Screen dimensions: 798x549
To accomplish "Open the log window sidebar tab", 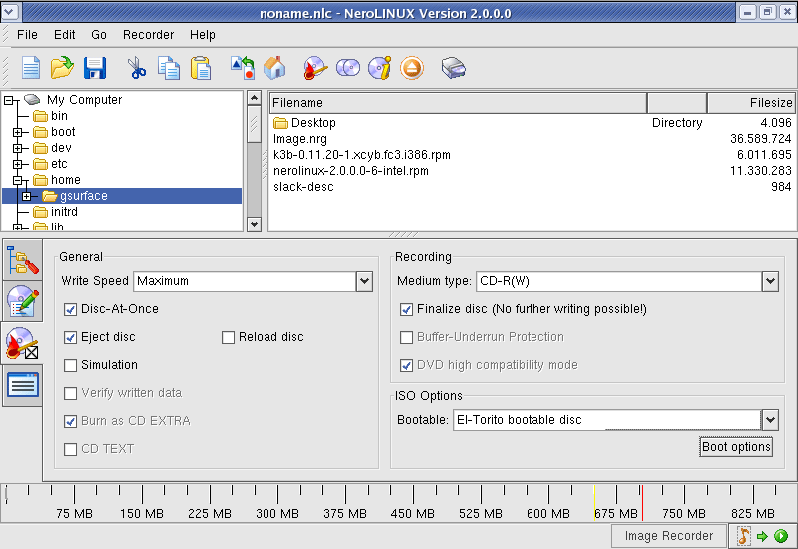I will 22,385.
